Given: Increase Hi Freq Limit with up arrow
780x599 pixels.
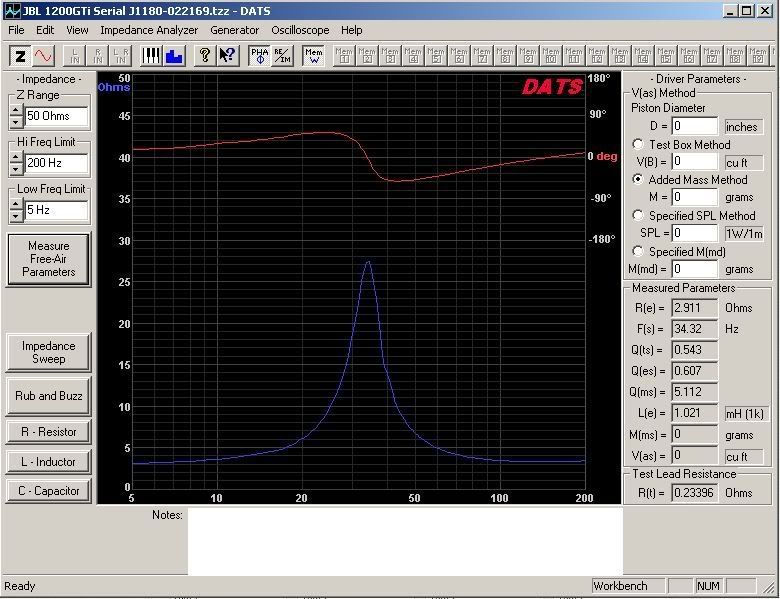Looking at the screenshot, I should point(16,157).
